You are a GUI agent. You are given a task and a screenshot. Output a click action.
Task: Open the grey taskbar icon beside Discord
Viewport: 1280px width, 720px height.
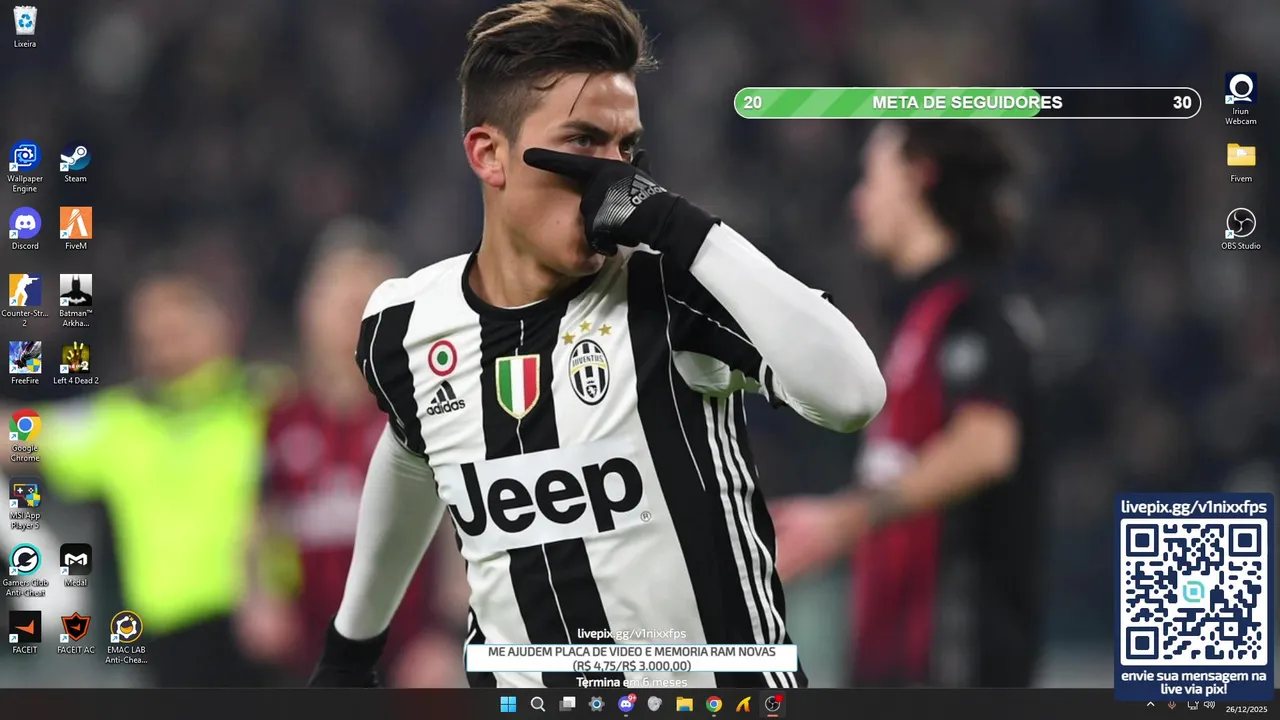[655, 704]
